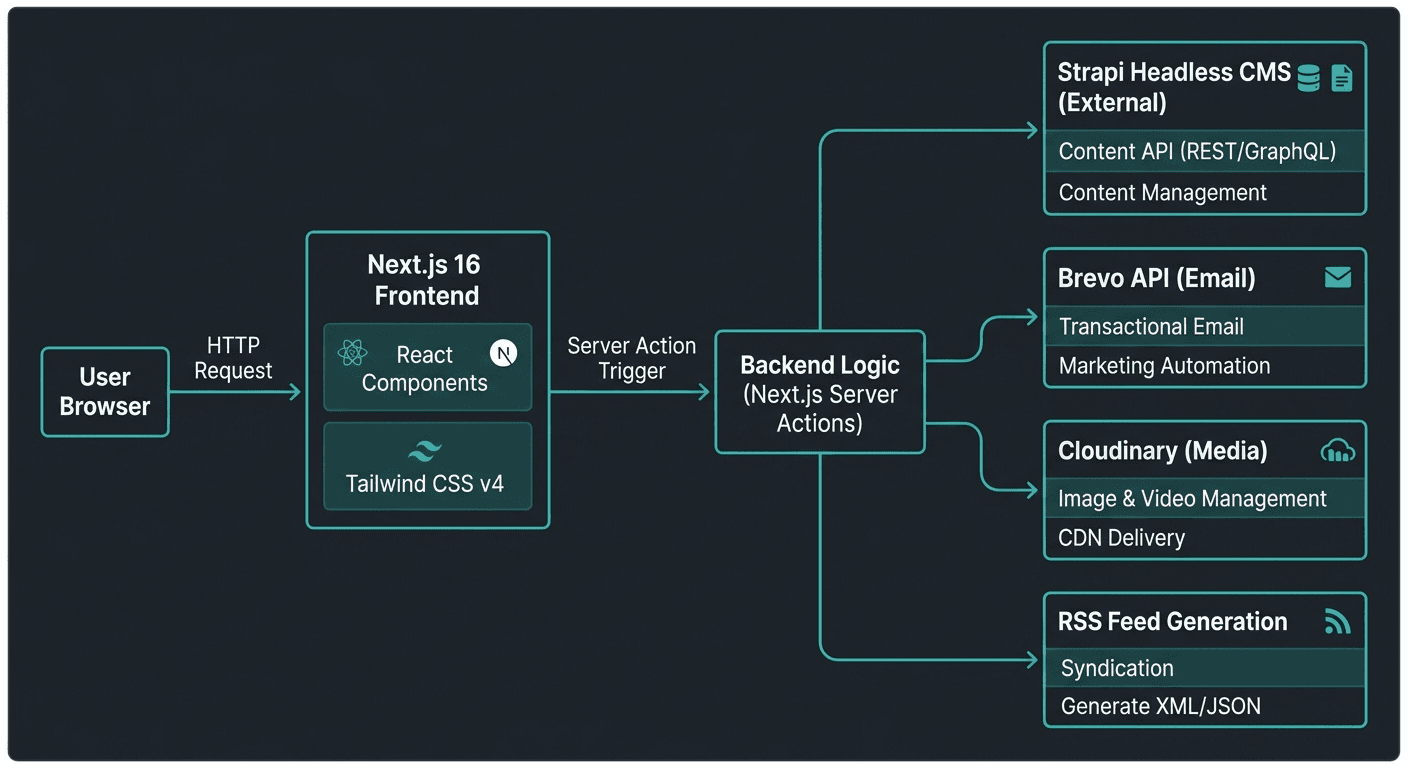Click the Cloudinary cloud icon
The height and width of the screenshot is (768, 1408).
coord(1338,451)
